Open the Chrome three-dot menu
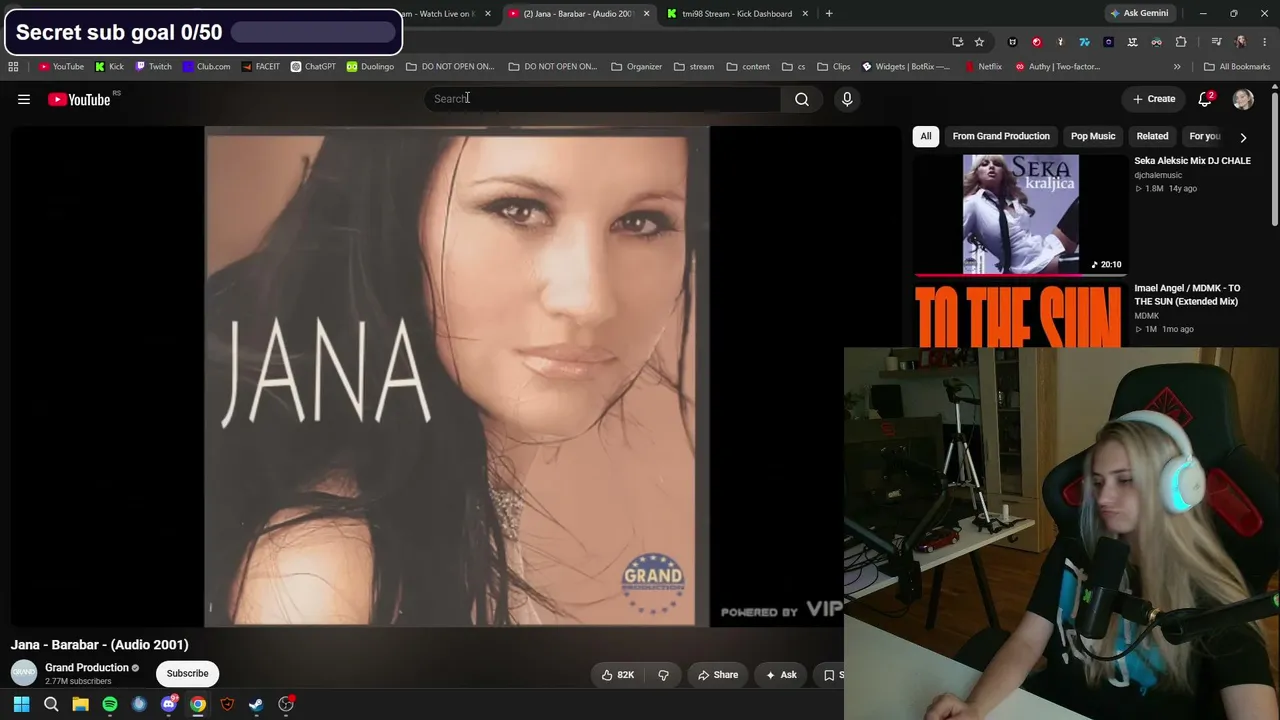The image size is (1280, 720). click(1265, 42)
